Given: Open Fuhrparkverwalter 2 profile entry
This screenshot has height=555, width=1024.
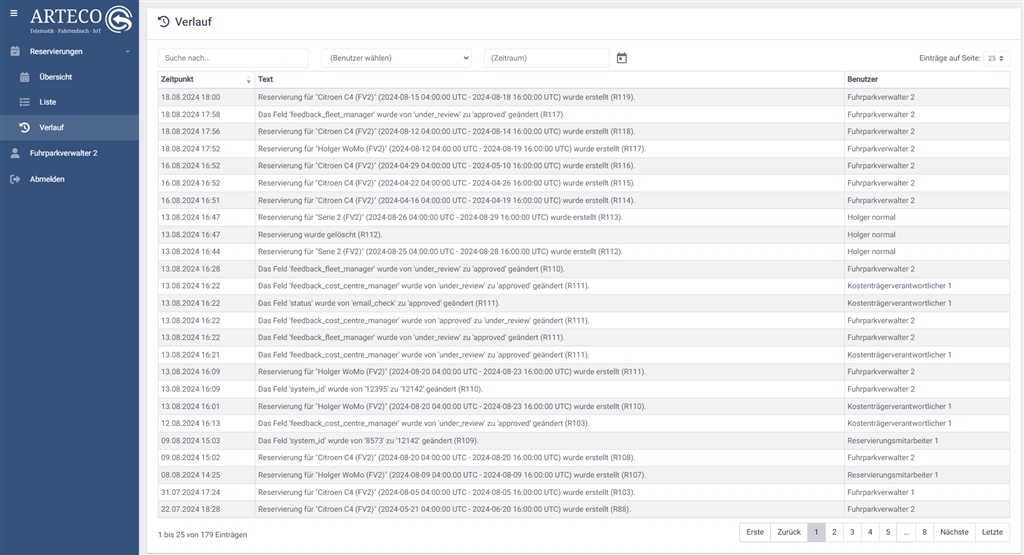Looking at the screenshot, I should tap(63, 153).
